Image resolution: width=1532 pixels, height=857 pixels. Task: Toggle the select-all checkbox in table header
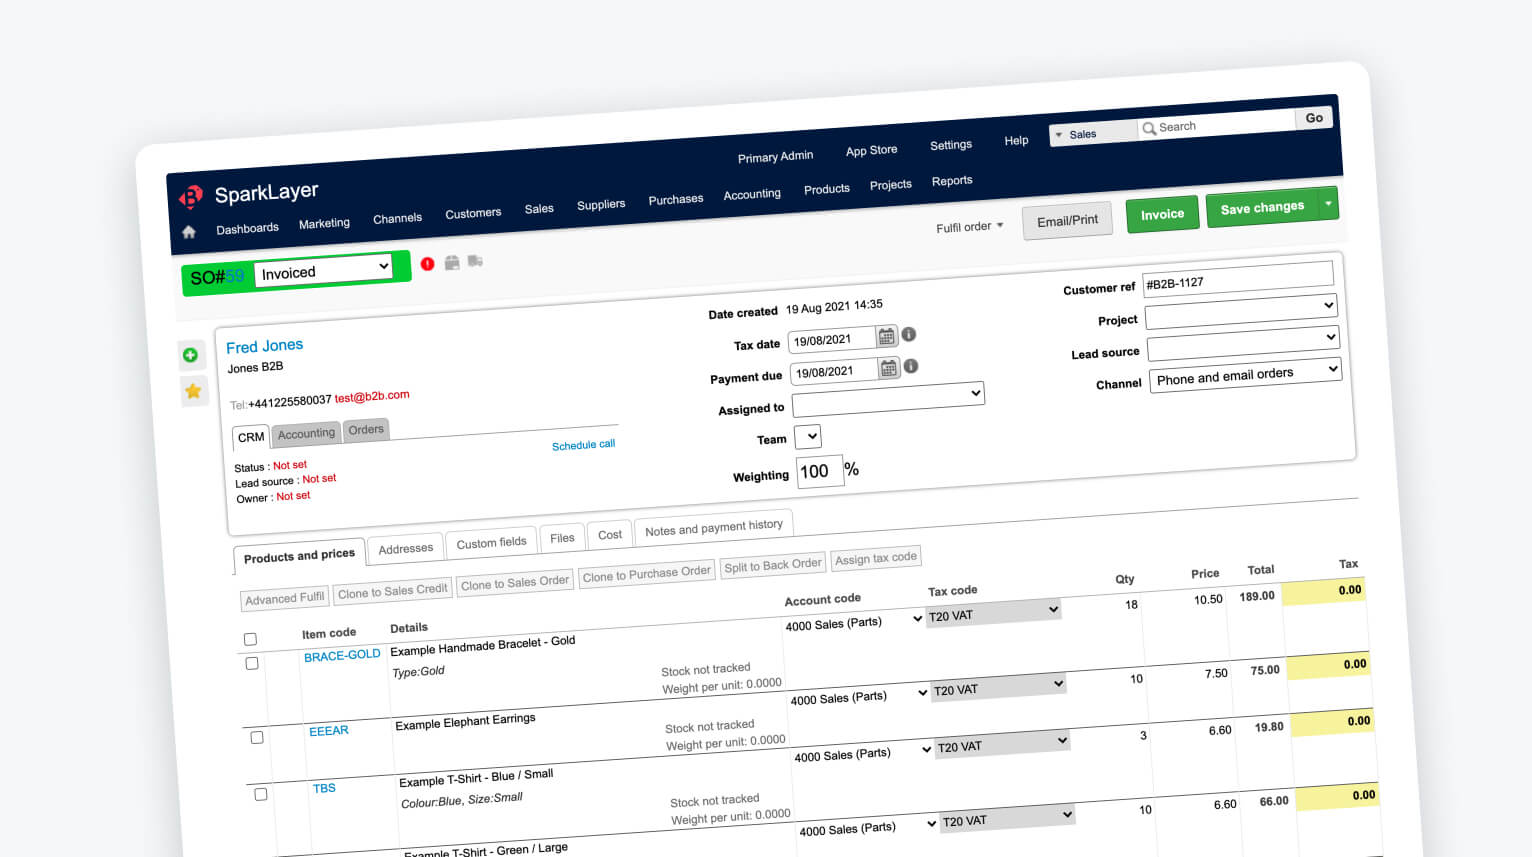(x=250, y=639)
